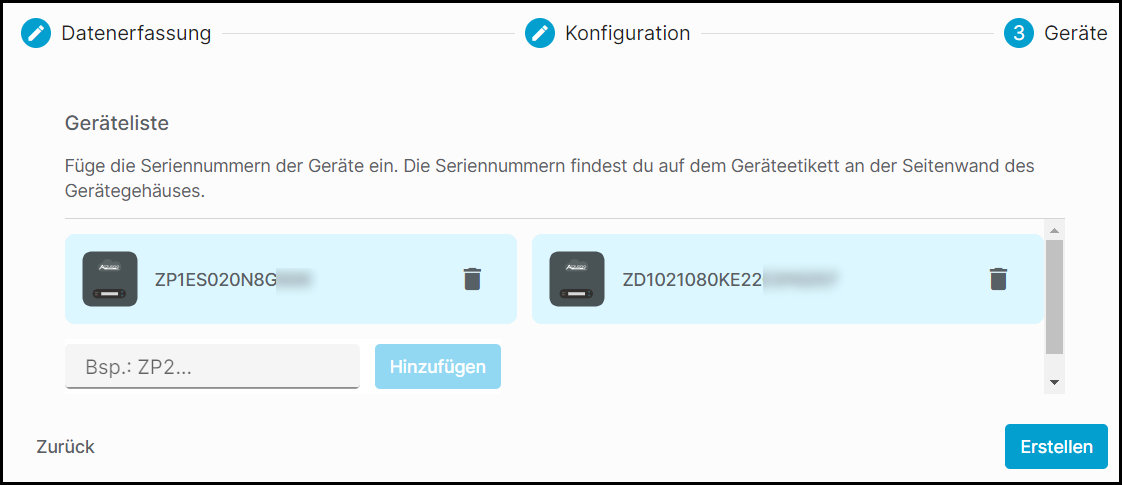Click the device list scrollbar thumb

pyautogui.click(x=1054, y=297)
